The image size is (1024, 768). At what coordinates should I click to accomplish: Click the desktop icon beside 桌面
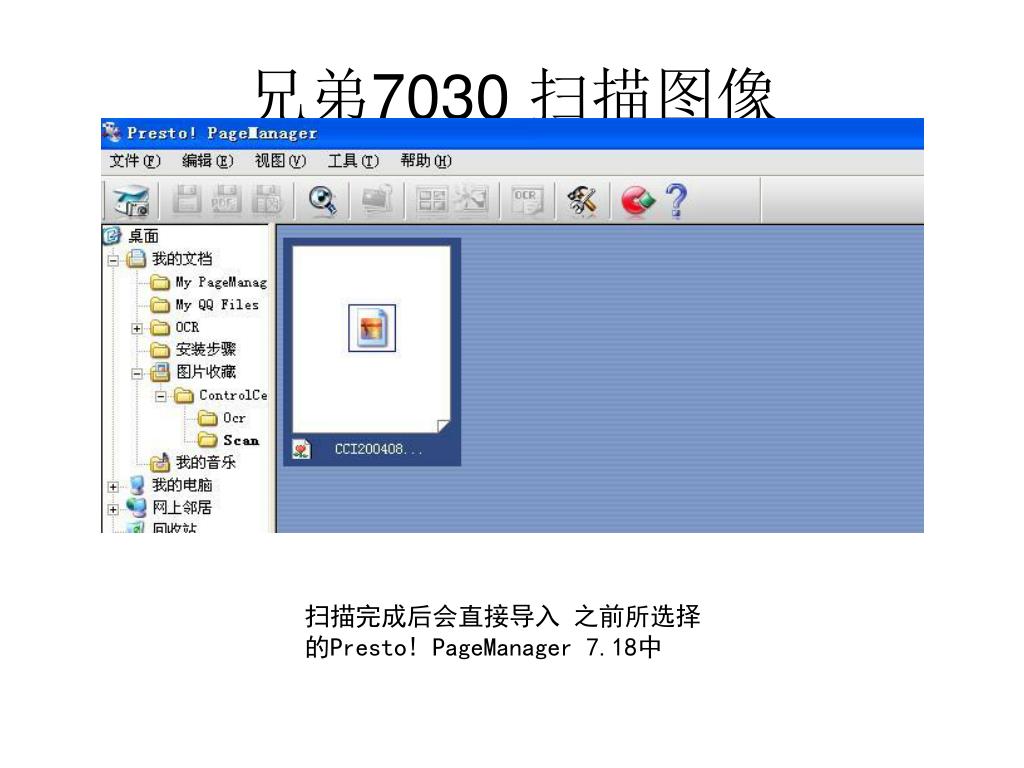coord(112,235)
